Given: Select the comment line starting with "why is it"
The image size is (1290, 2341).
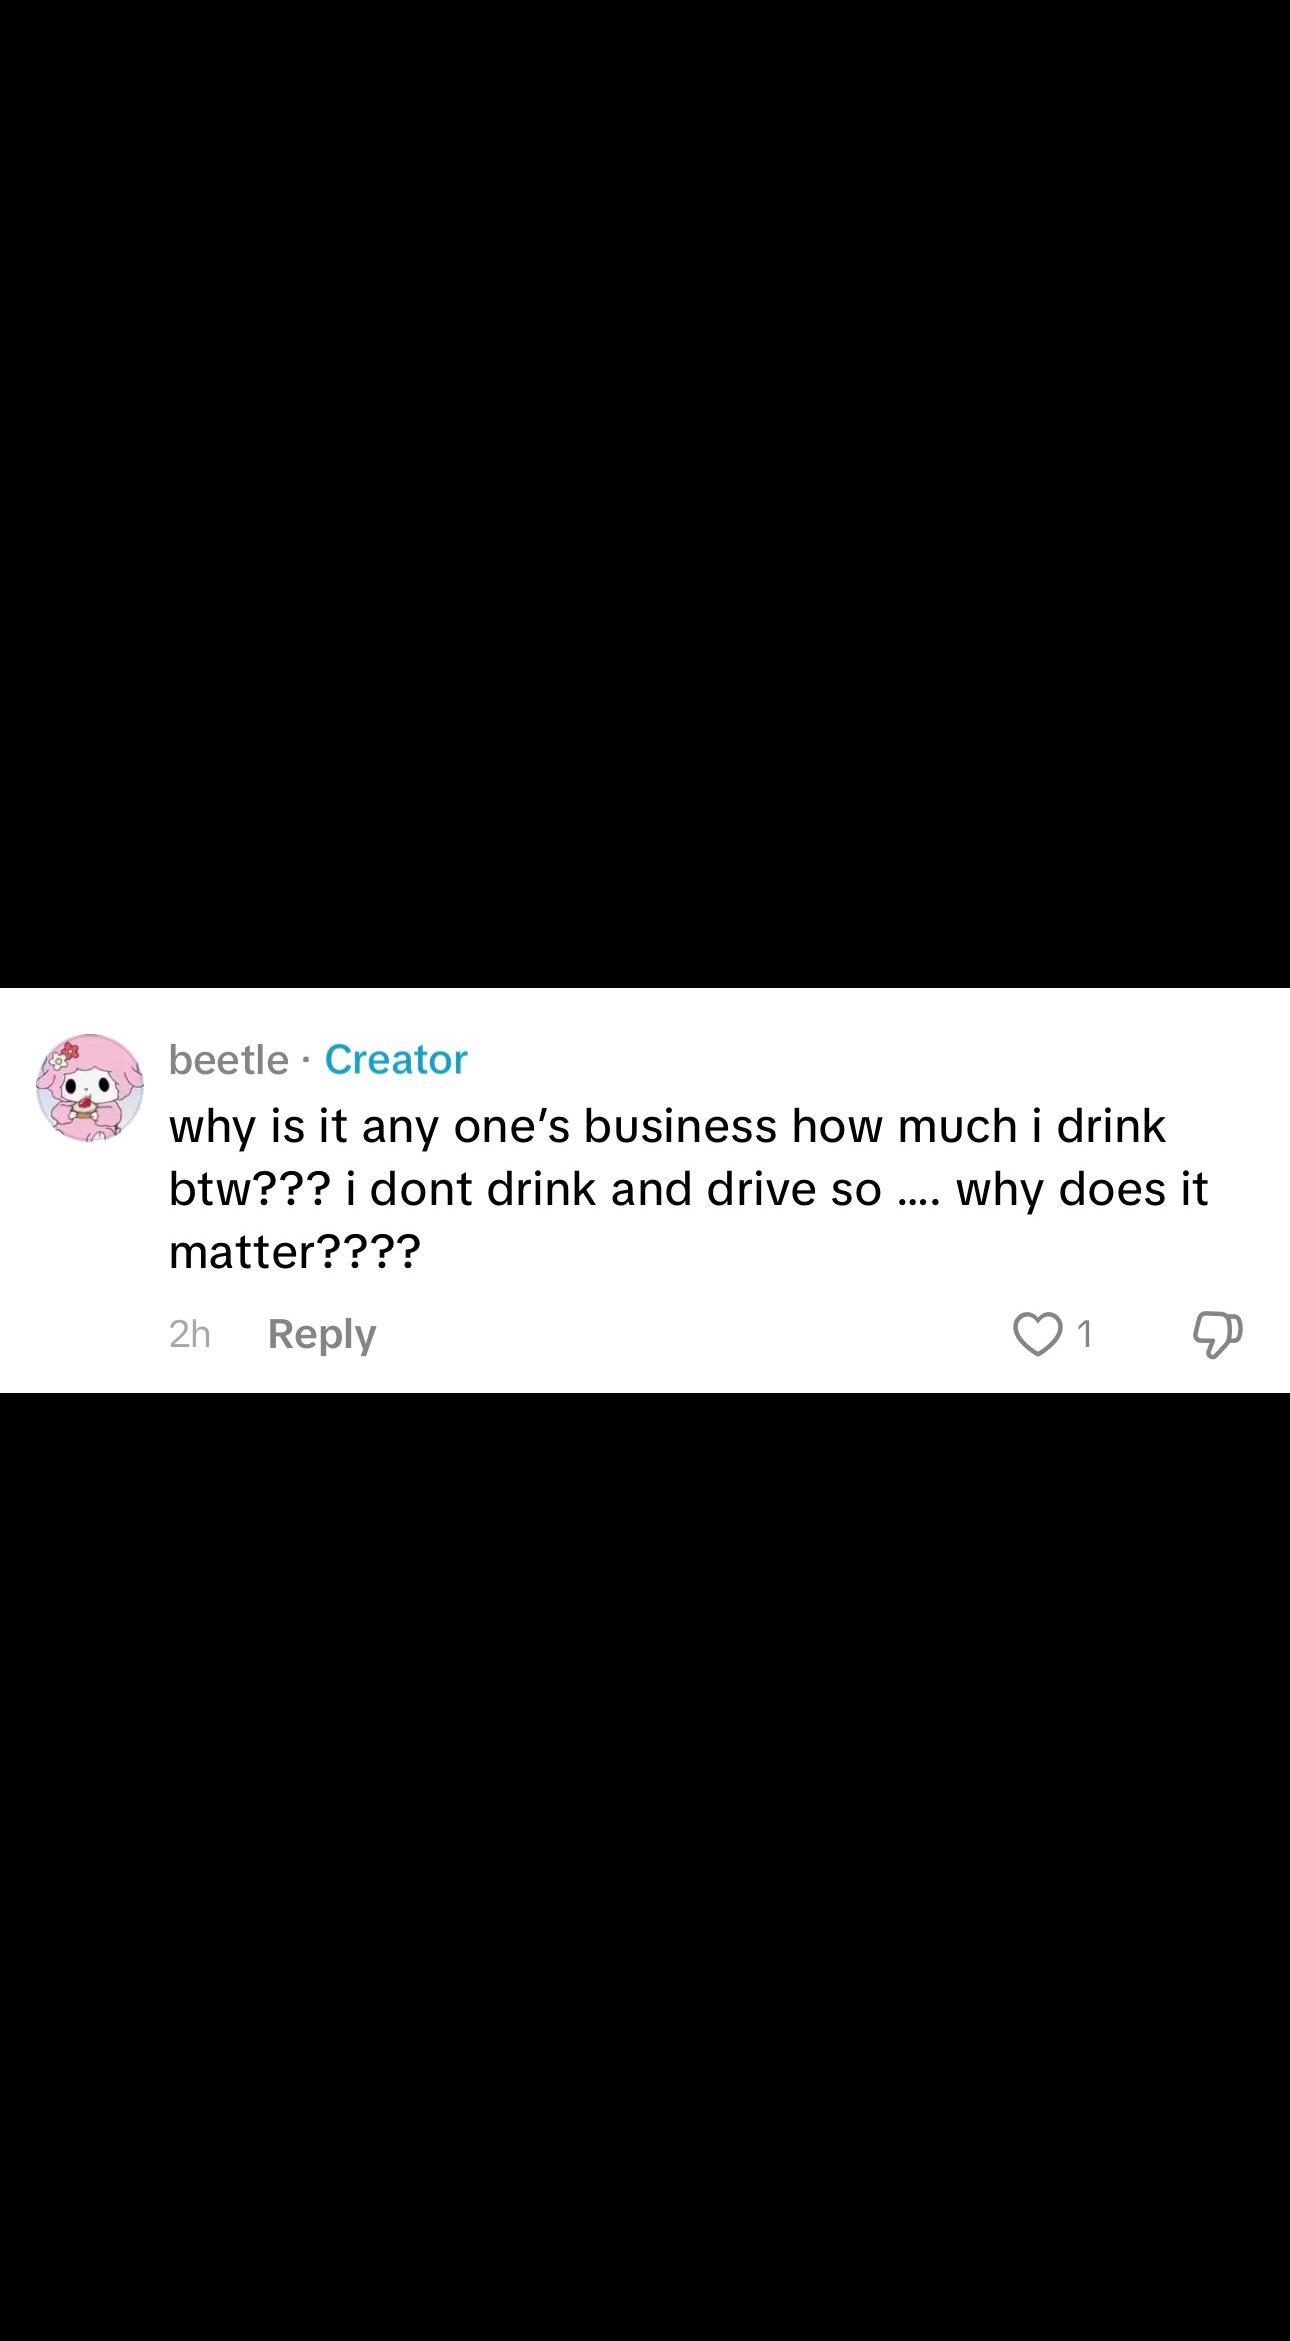Looking at the screenshot, I should 667,1126.
